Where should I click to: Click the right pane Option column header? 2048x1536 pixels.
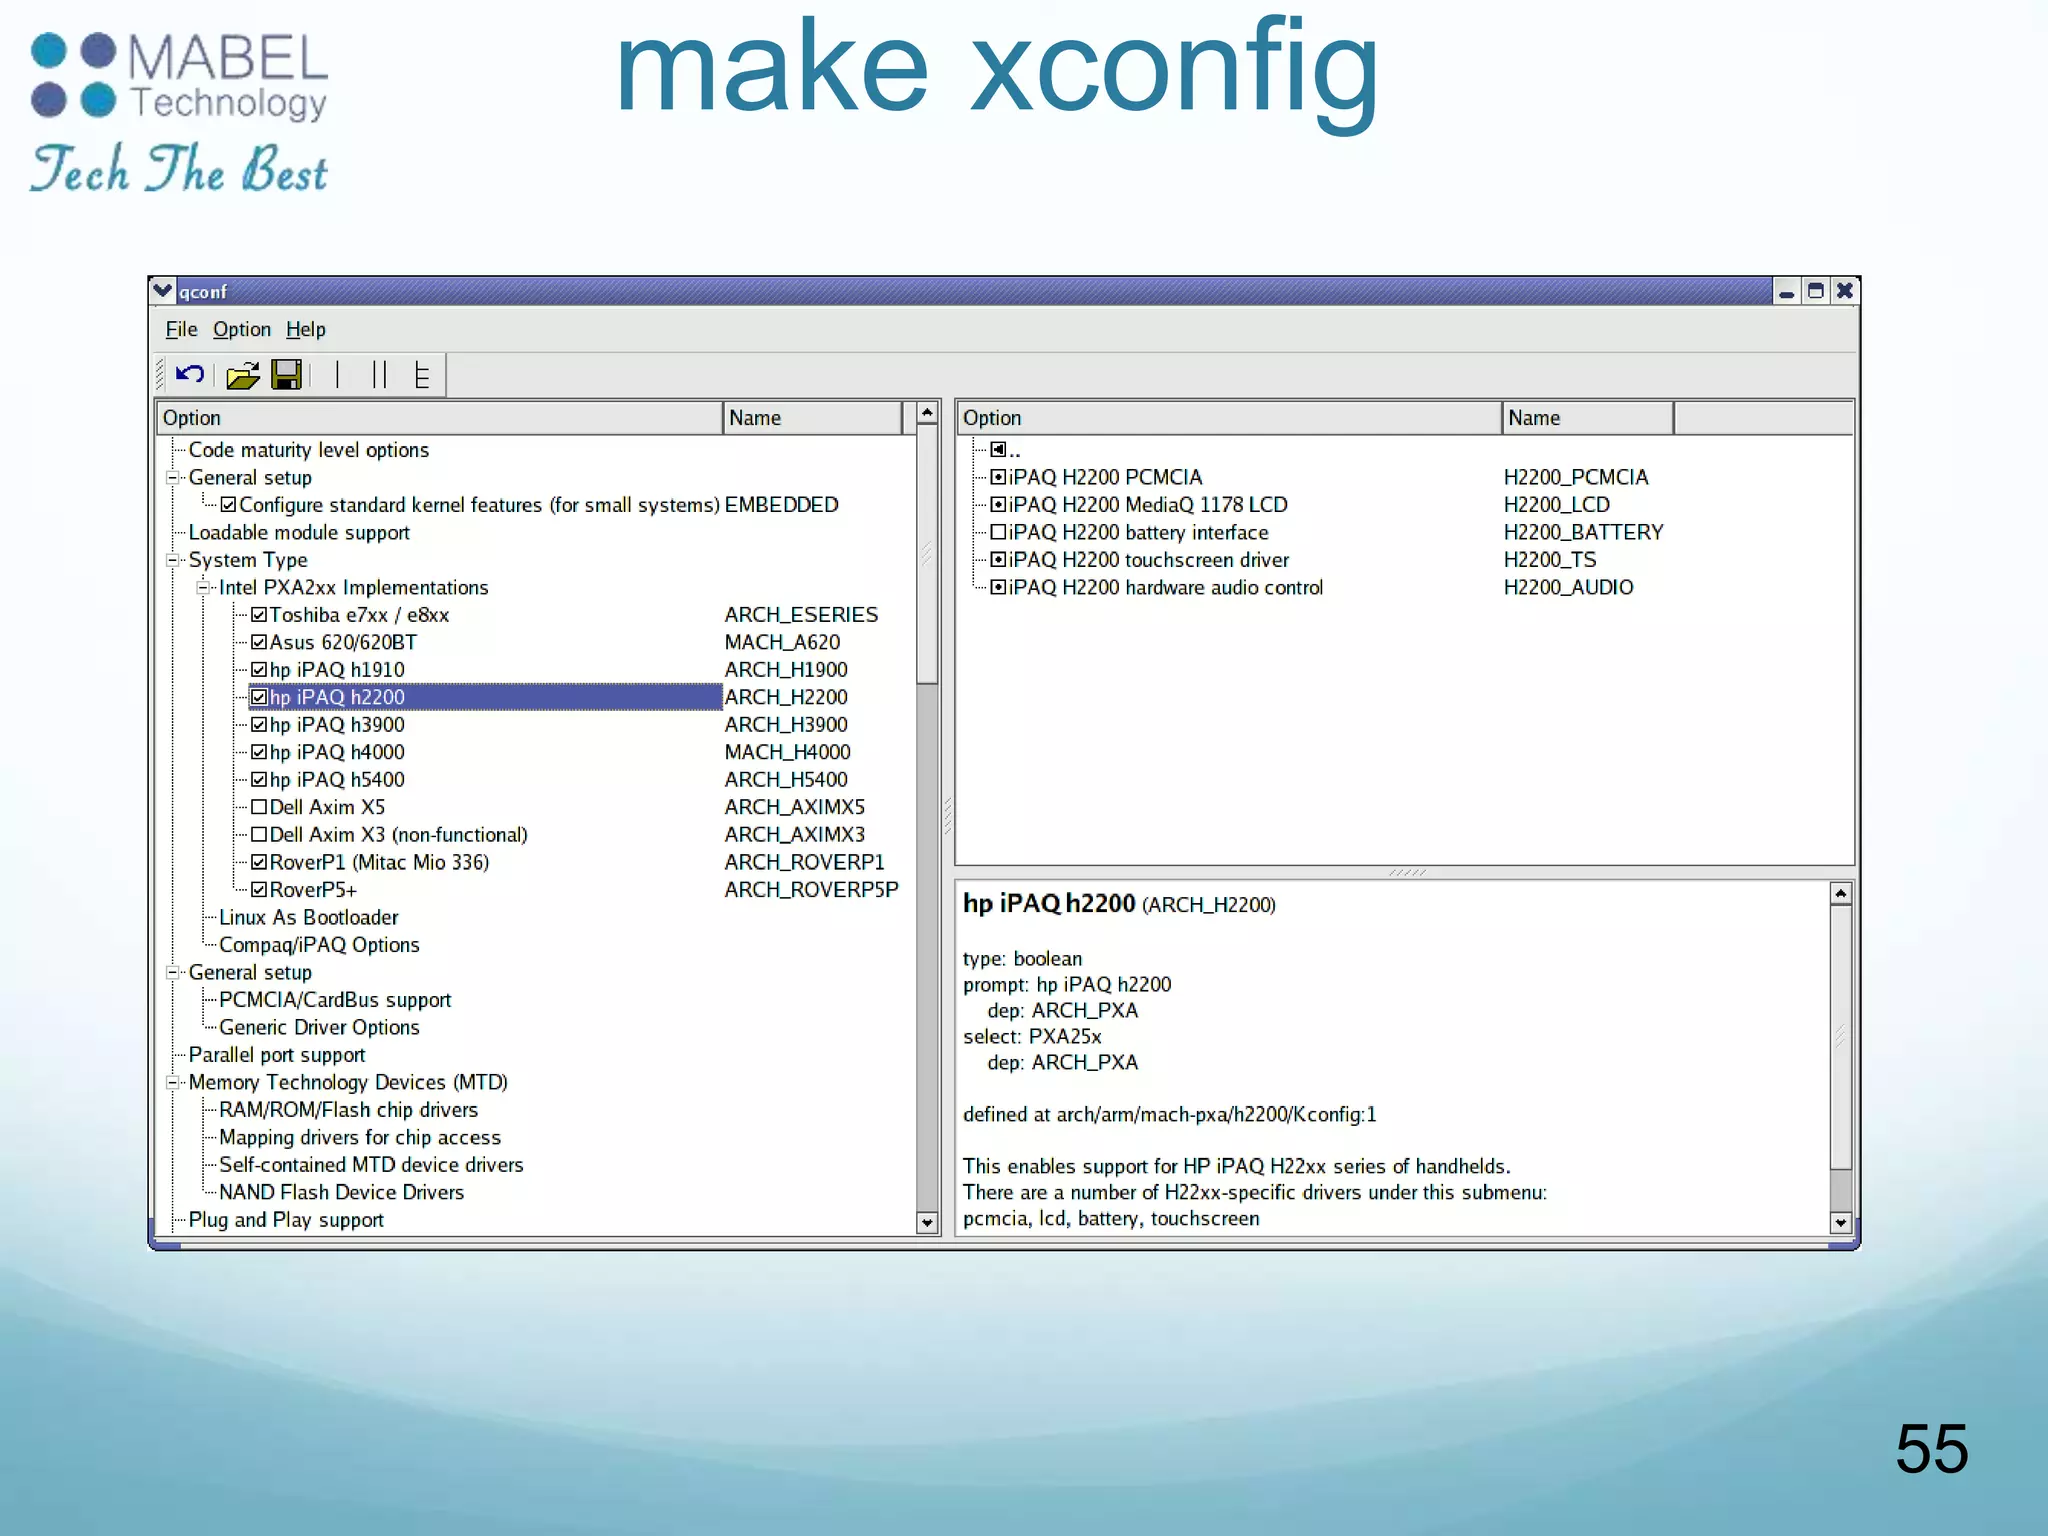click(1229, 418)
